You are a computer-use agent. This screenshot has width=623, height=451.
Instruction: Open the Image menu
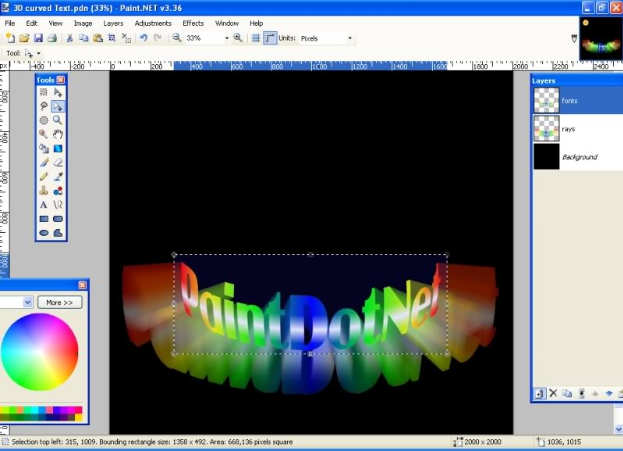83,23
